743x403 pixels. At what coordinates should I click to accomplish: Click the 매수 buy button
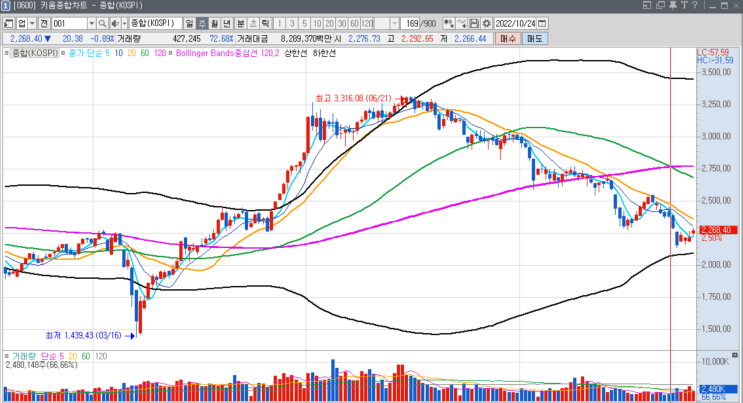click(x=508, y=38)
